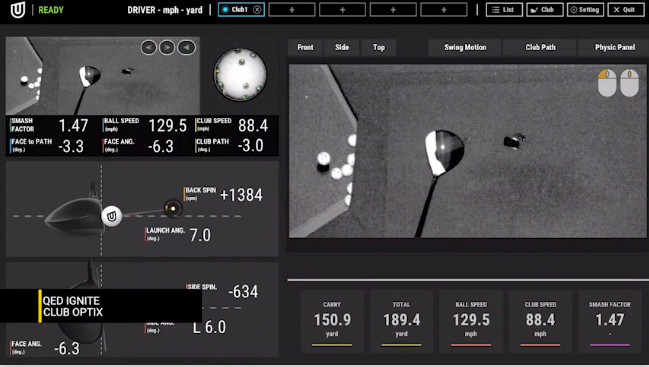The height and width of the screenshot is (367, 649).
Task: Open the Club selection button
Action: 544,10
